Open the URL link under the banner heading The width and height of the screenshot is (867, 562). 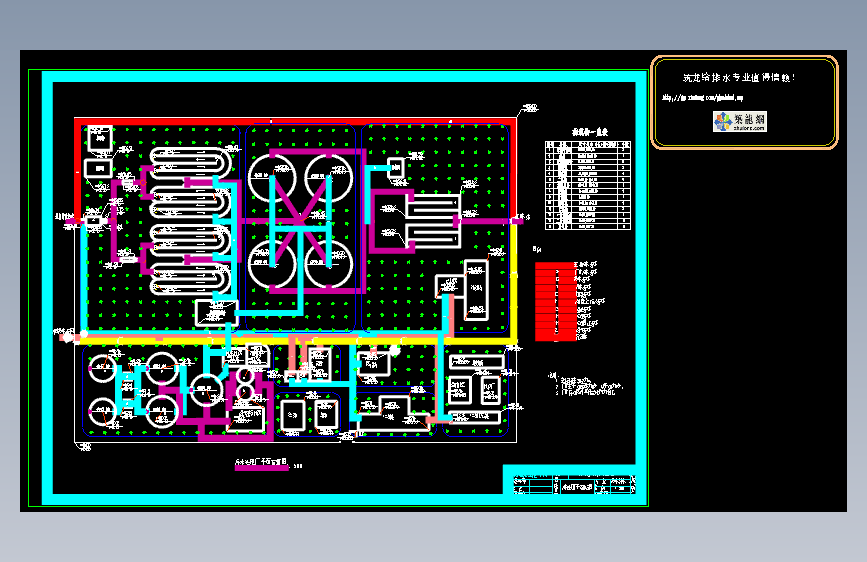click(x=703, y=98)
